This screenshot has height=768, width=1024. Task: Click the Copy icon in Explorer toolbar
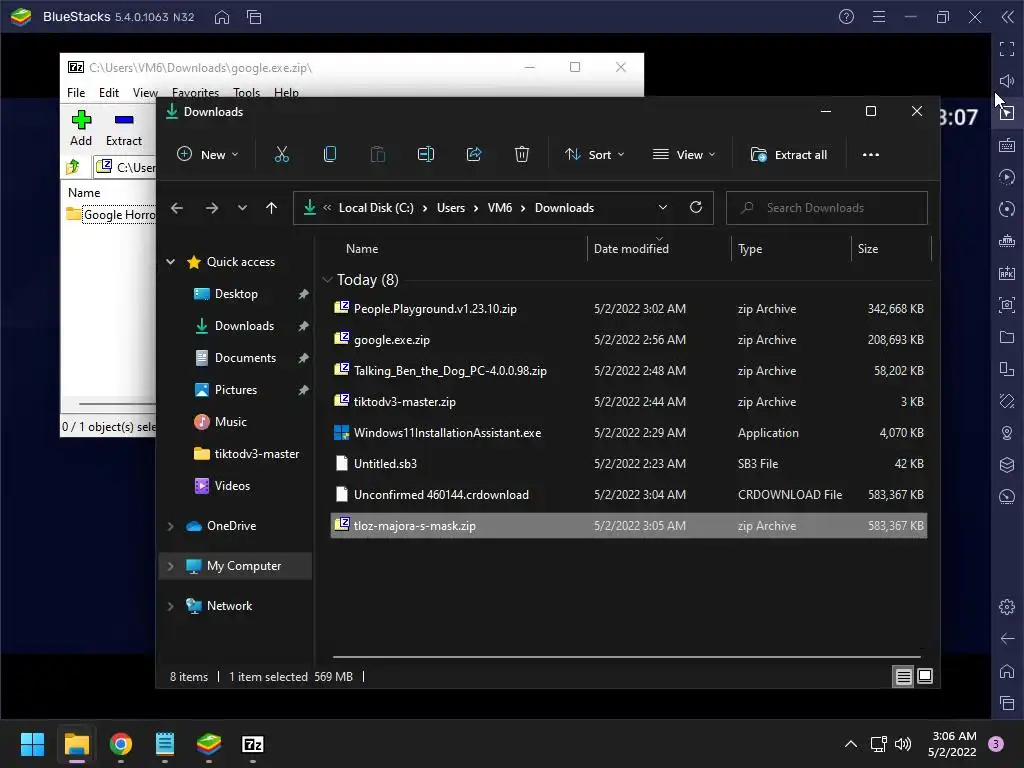330,155
